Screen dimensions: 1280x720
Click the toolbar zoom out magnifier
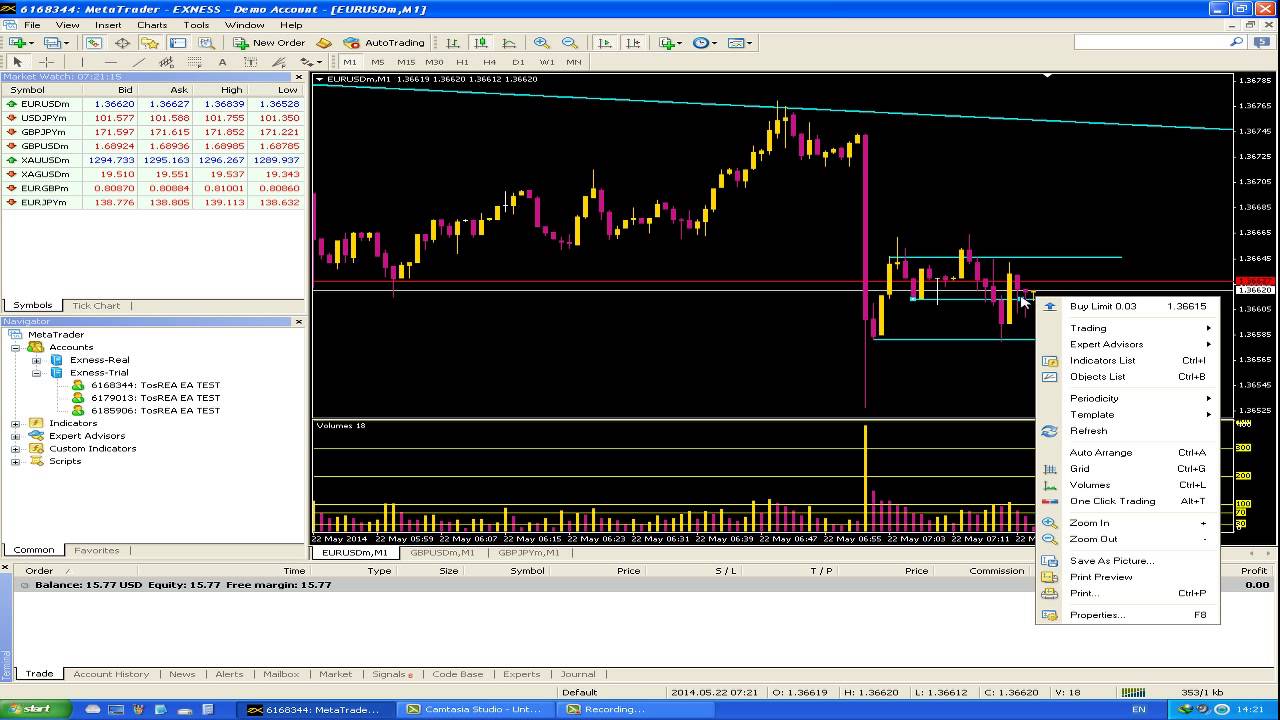[x=569, y=43]
